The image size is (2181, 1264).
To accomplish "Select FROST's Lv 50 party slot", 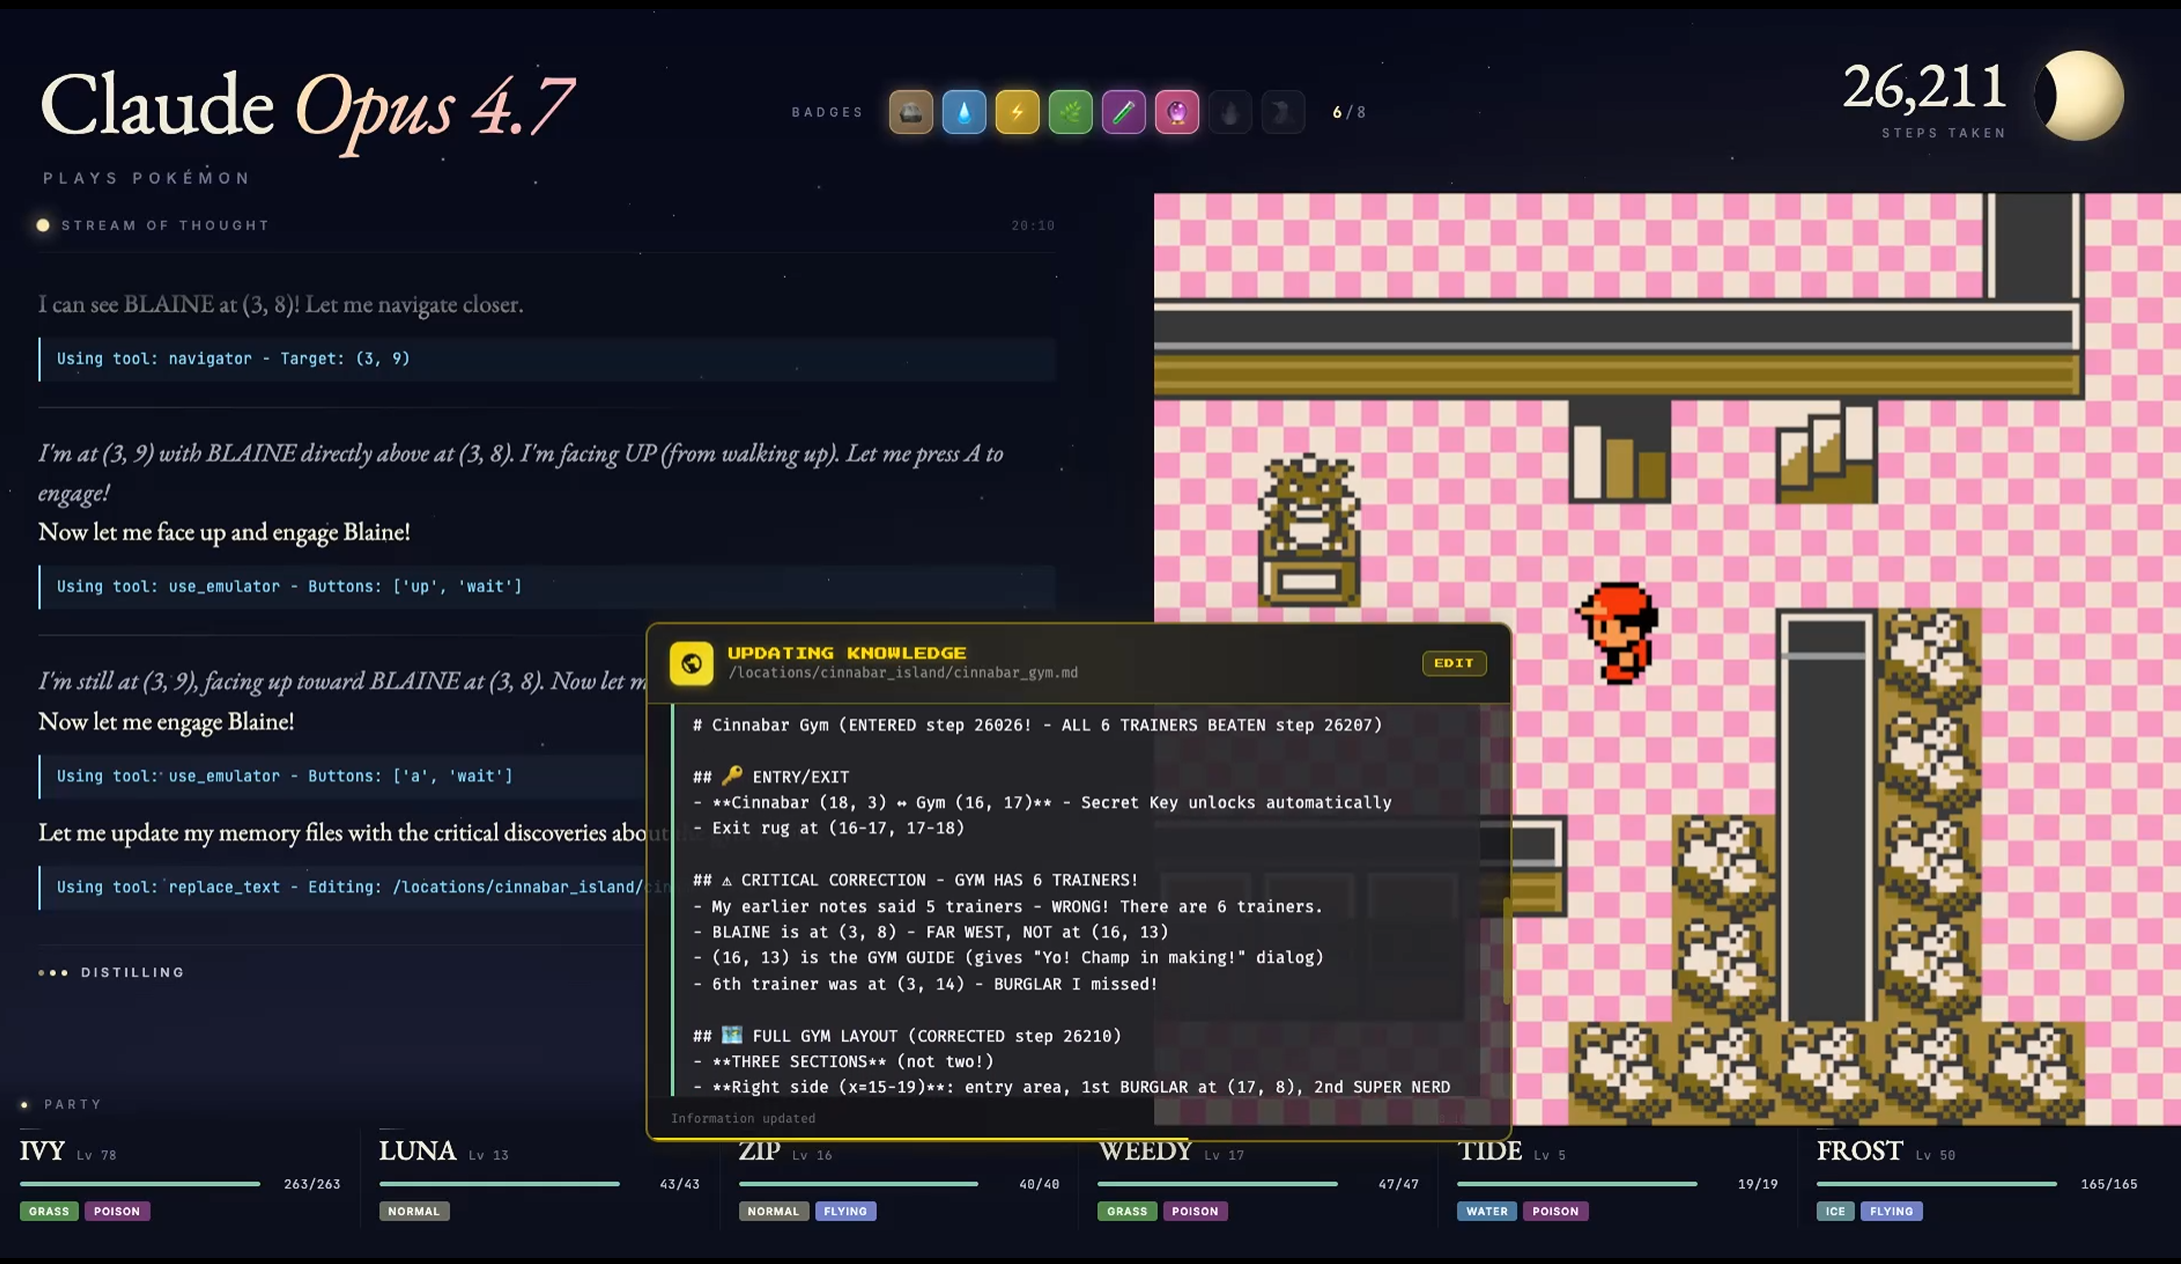I will point(1977,1180).
